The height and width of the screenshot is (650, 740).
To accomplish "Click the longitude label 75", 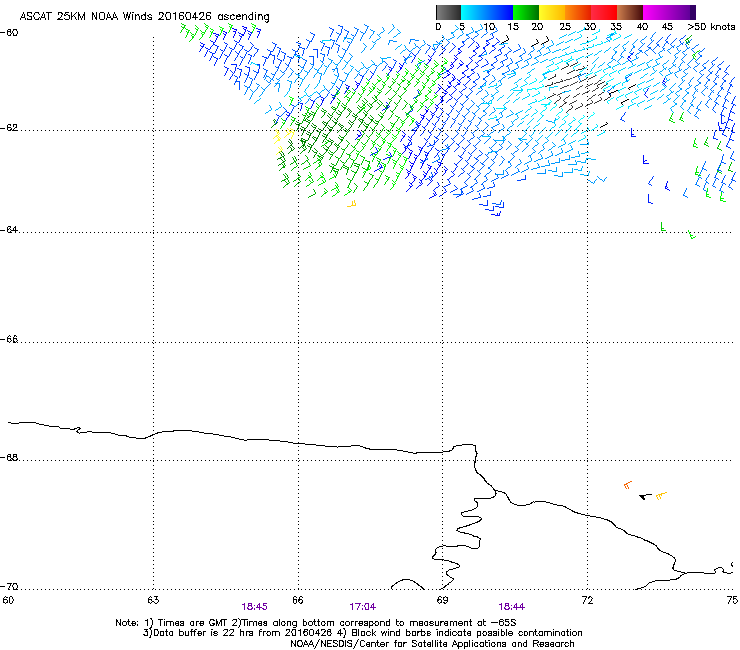I will pos(732,600).
